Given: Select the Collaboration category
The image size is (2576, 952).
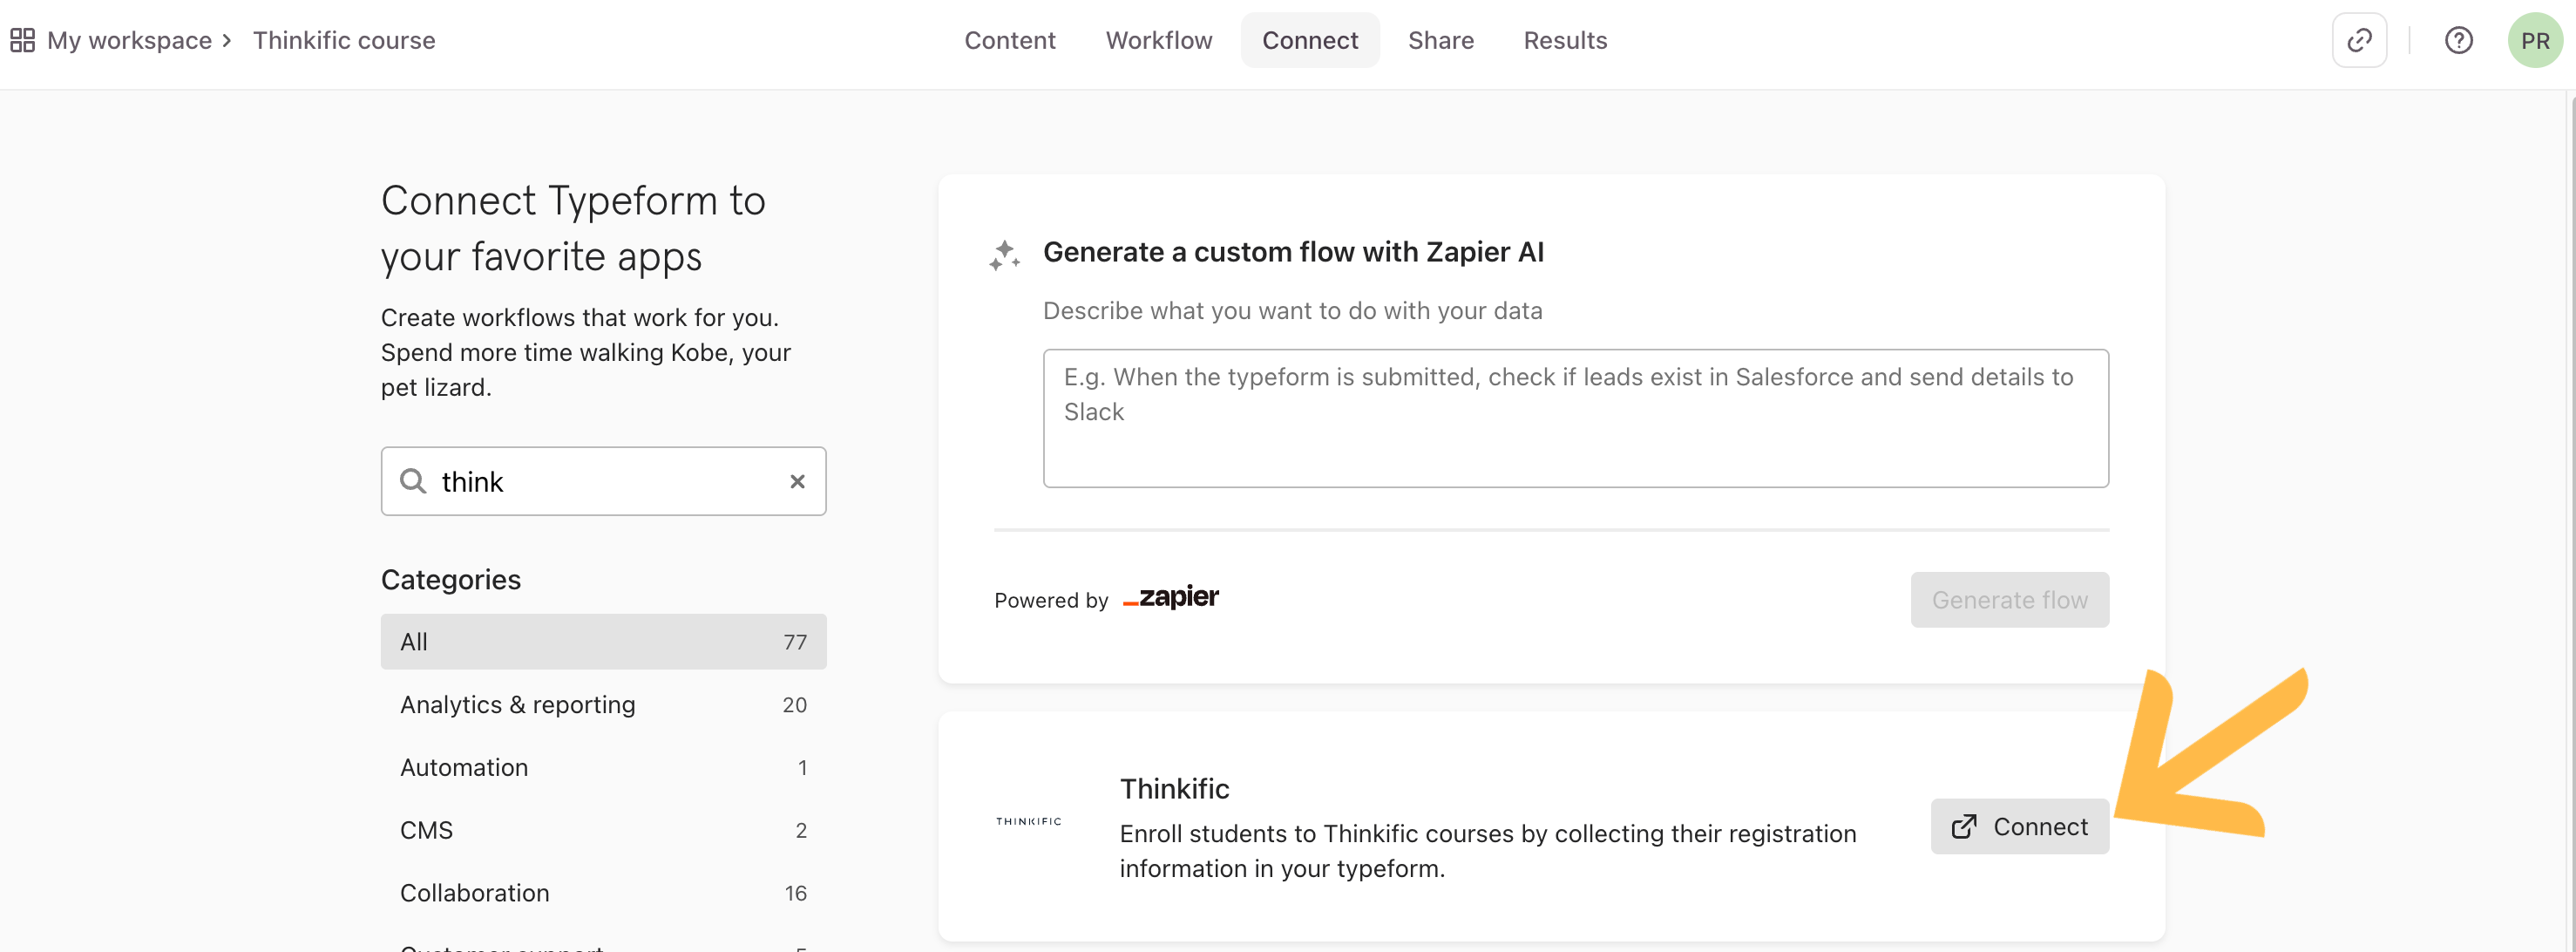Looking at the screenshot, I should point(603,892).
